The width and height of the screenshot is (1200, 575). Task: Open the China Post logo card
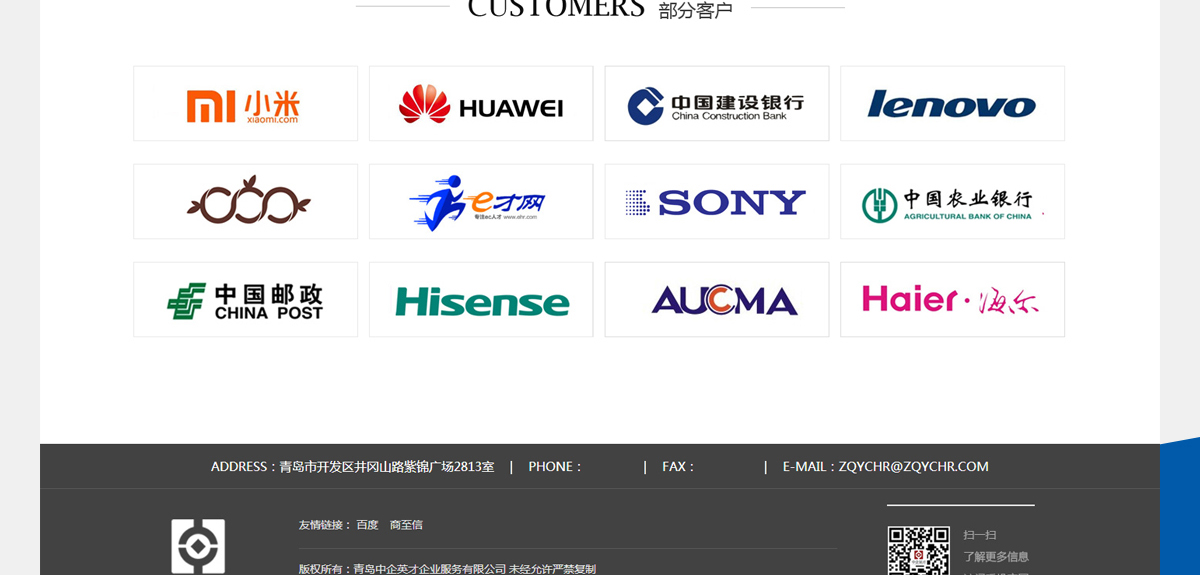point(245,299)
